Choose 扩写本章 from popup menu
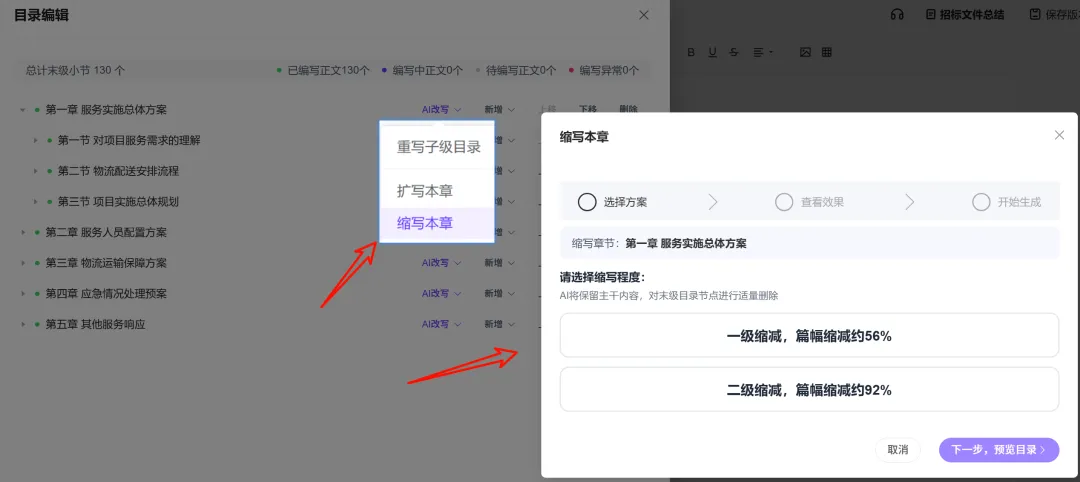Screen dimensions: 1080x482 click(x=425, y=191)
